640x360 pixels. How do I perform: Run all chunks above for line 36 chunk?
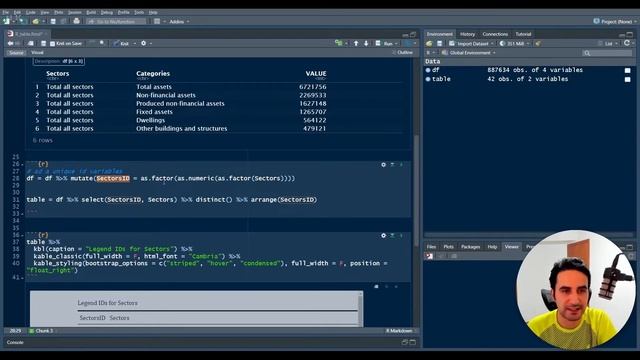[392, 236]
